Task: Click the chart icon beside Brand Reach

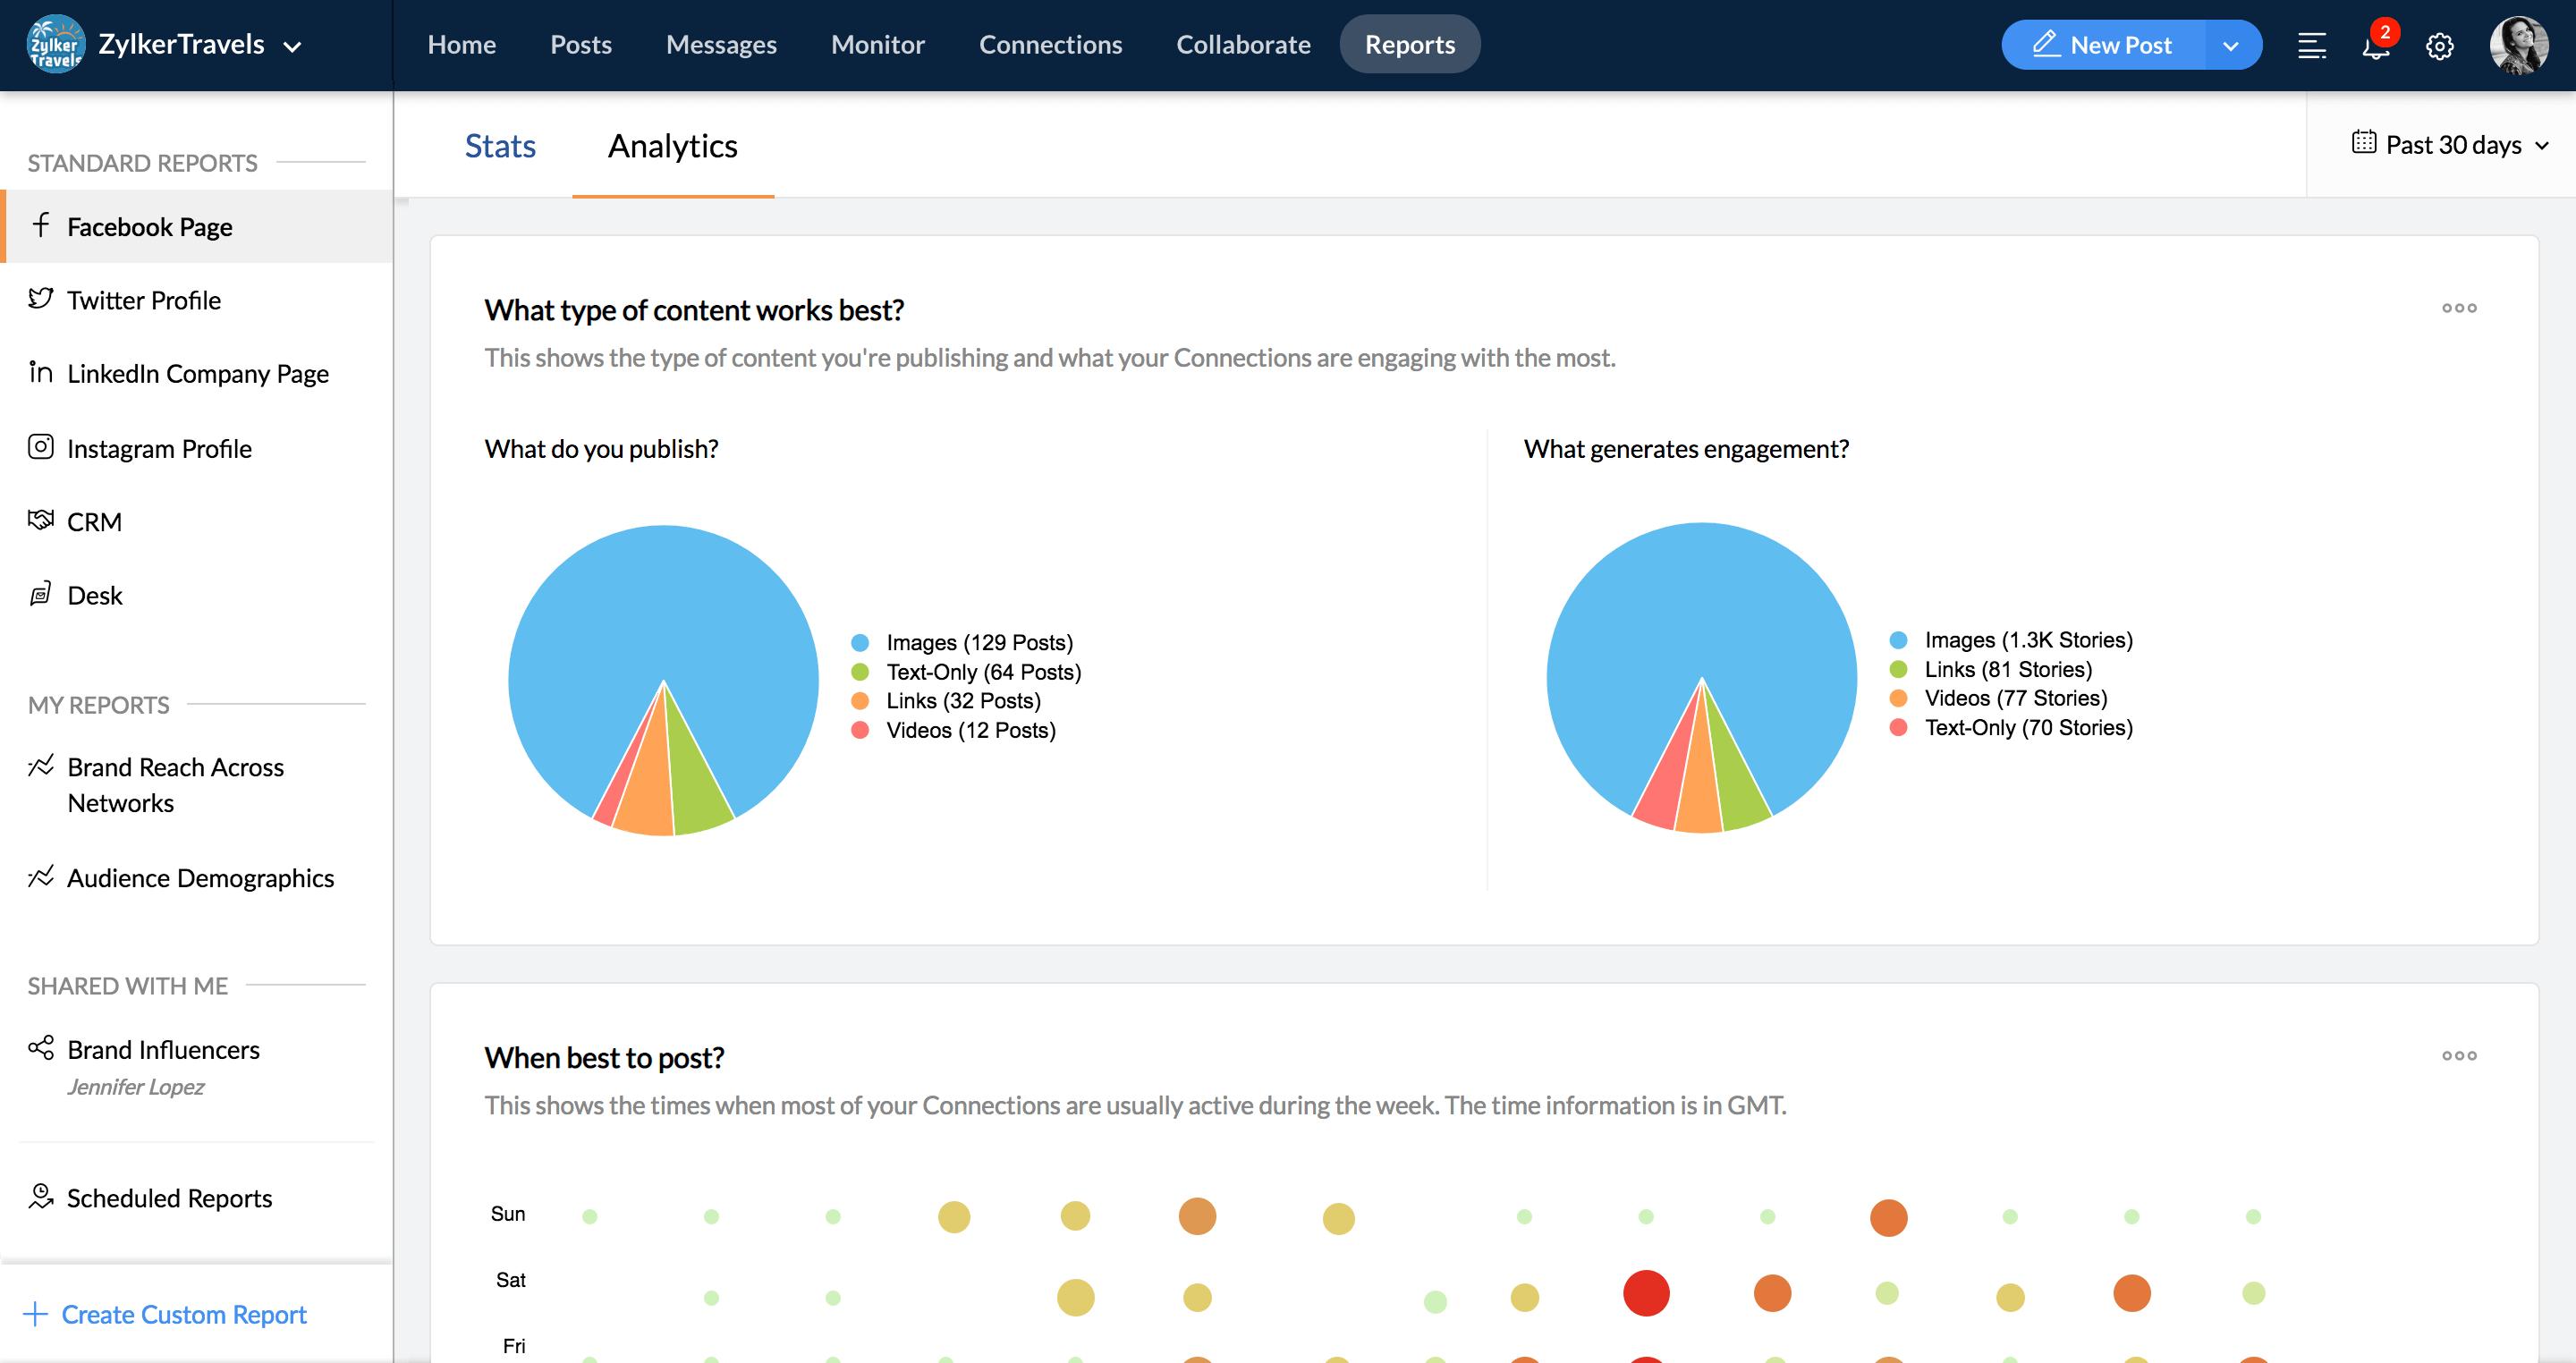Action: click(40, 766)
